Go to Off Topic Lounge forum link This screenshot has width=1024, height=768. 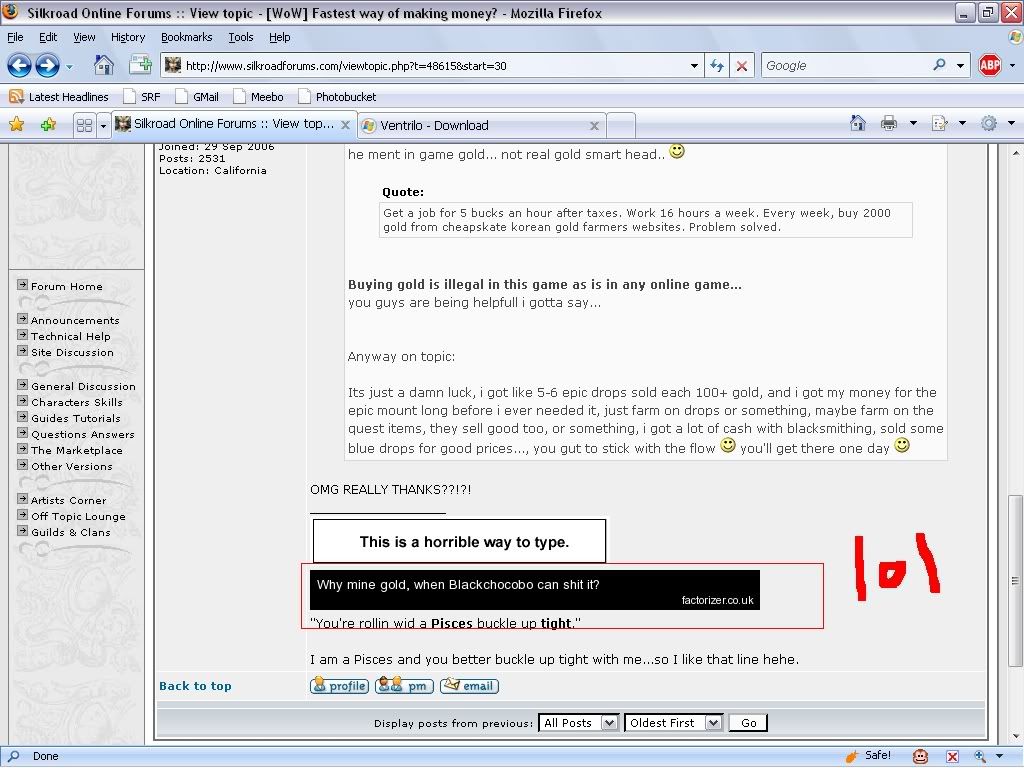point(78,517)
